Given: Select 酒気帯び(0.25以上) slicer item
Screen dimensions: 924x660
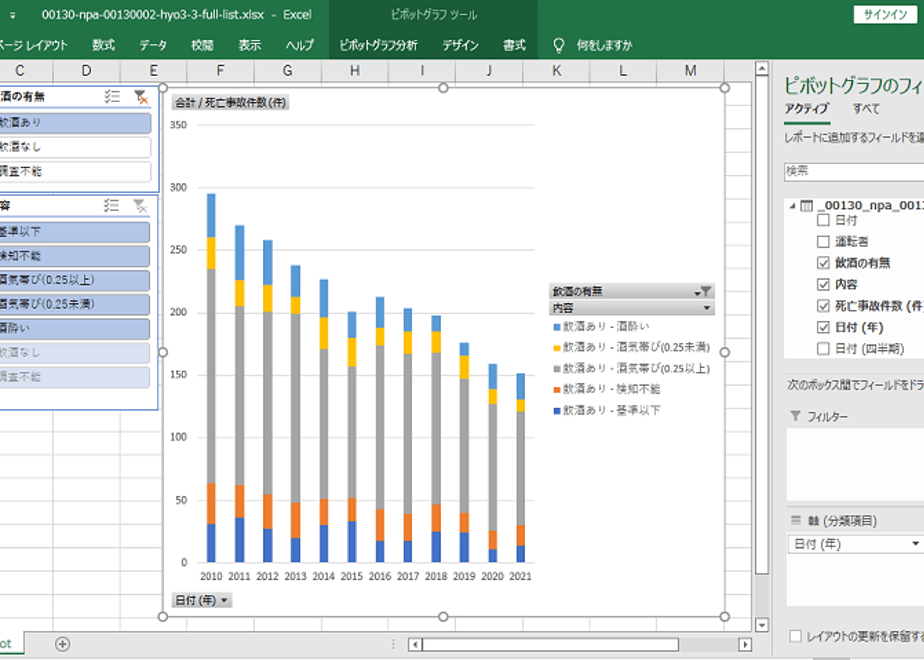Looking at the screenshot, I should (x=74, y=280).
